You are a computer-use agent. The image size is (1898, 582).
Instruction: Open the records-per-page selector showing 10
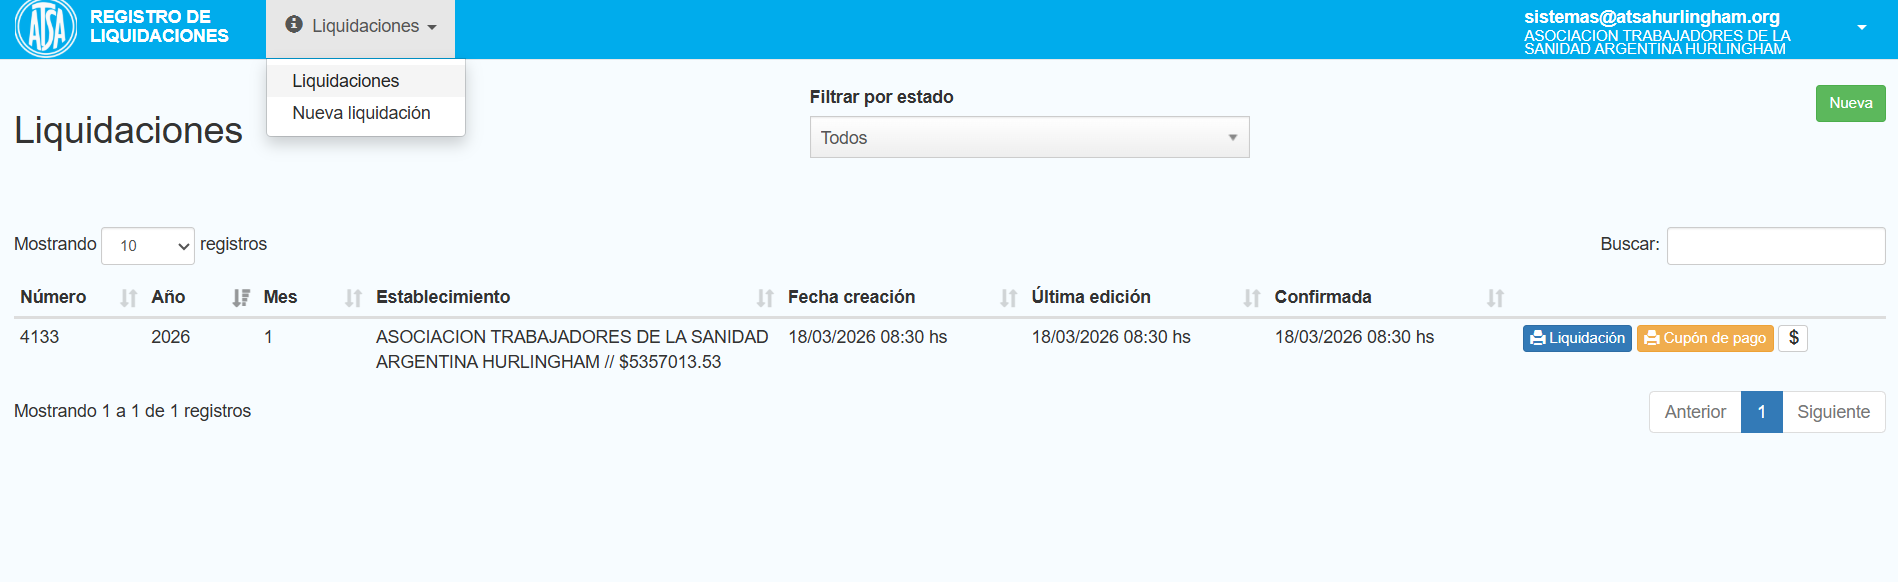[148, 245]
